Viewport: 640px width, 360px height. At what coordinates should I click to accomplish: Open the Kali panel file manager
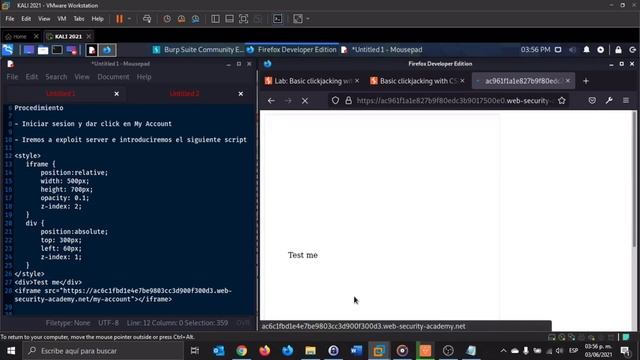pyautogui.click(x=43, y=50)
